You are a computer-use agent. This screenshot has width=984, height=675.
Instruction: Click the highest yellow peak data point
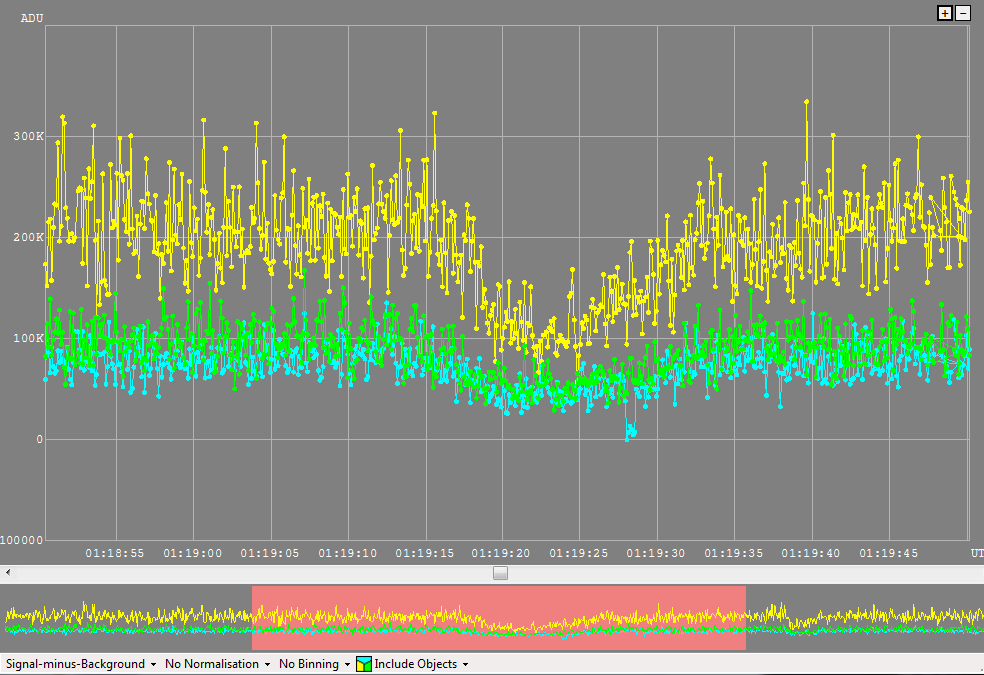click(x=806, y=101)
